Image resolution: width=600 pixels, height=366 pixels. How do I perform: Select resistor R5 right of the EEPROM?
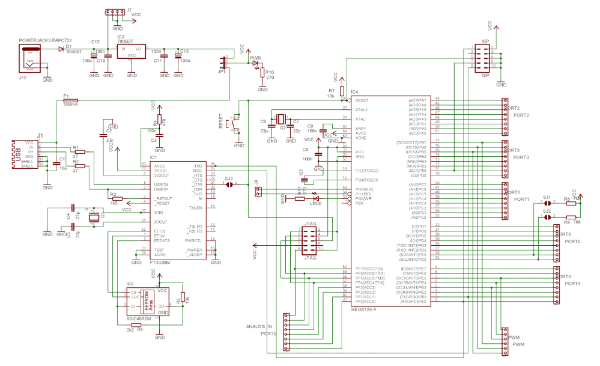[x=183, y=297]
